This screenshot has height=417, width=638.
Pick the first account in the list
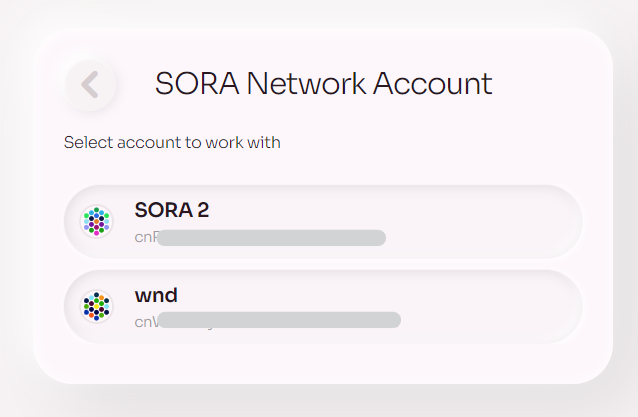pos(323,222)
